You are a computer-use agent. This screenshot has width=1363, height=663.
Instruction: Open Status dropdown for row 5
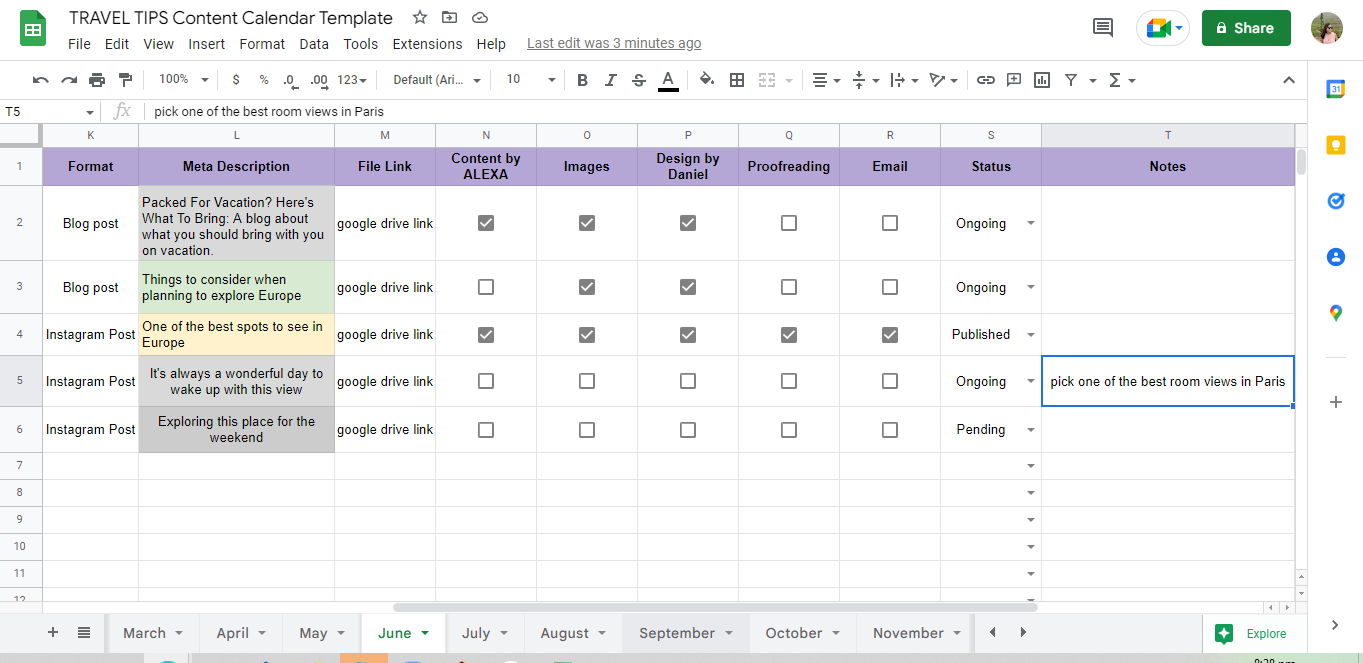click(1030, 382)
